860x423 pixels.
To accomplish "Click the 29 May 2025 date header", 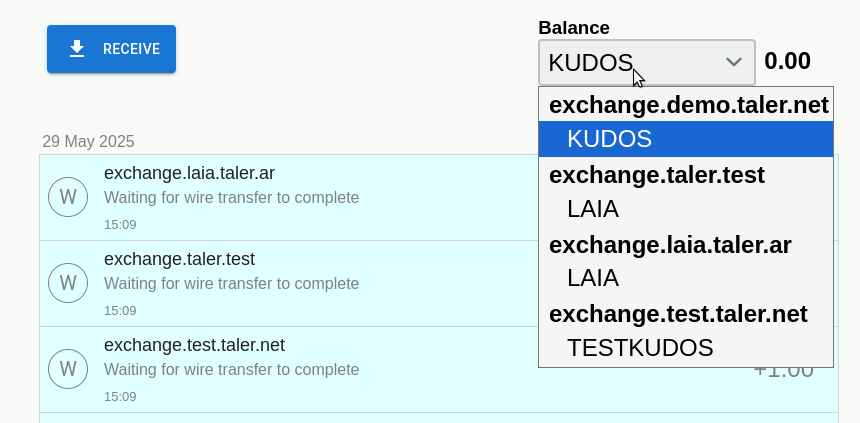I will pyautogui.click(x=88, y=142).
